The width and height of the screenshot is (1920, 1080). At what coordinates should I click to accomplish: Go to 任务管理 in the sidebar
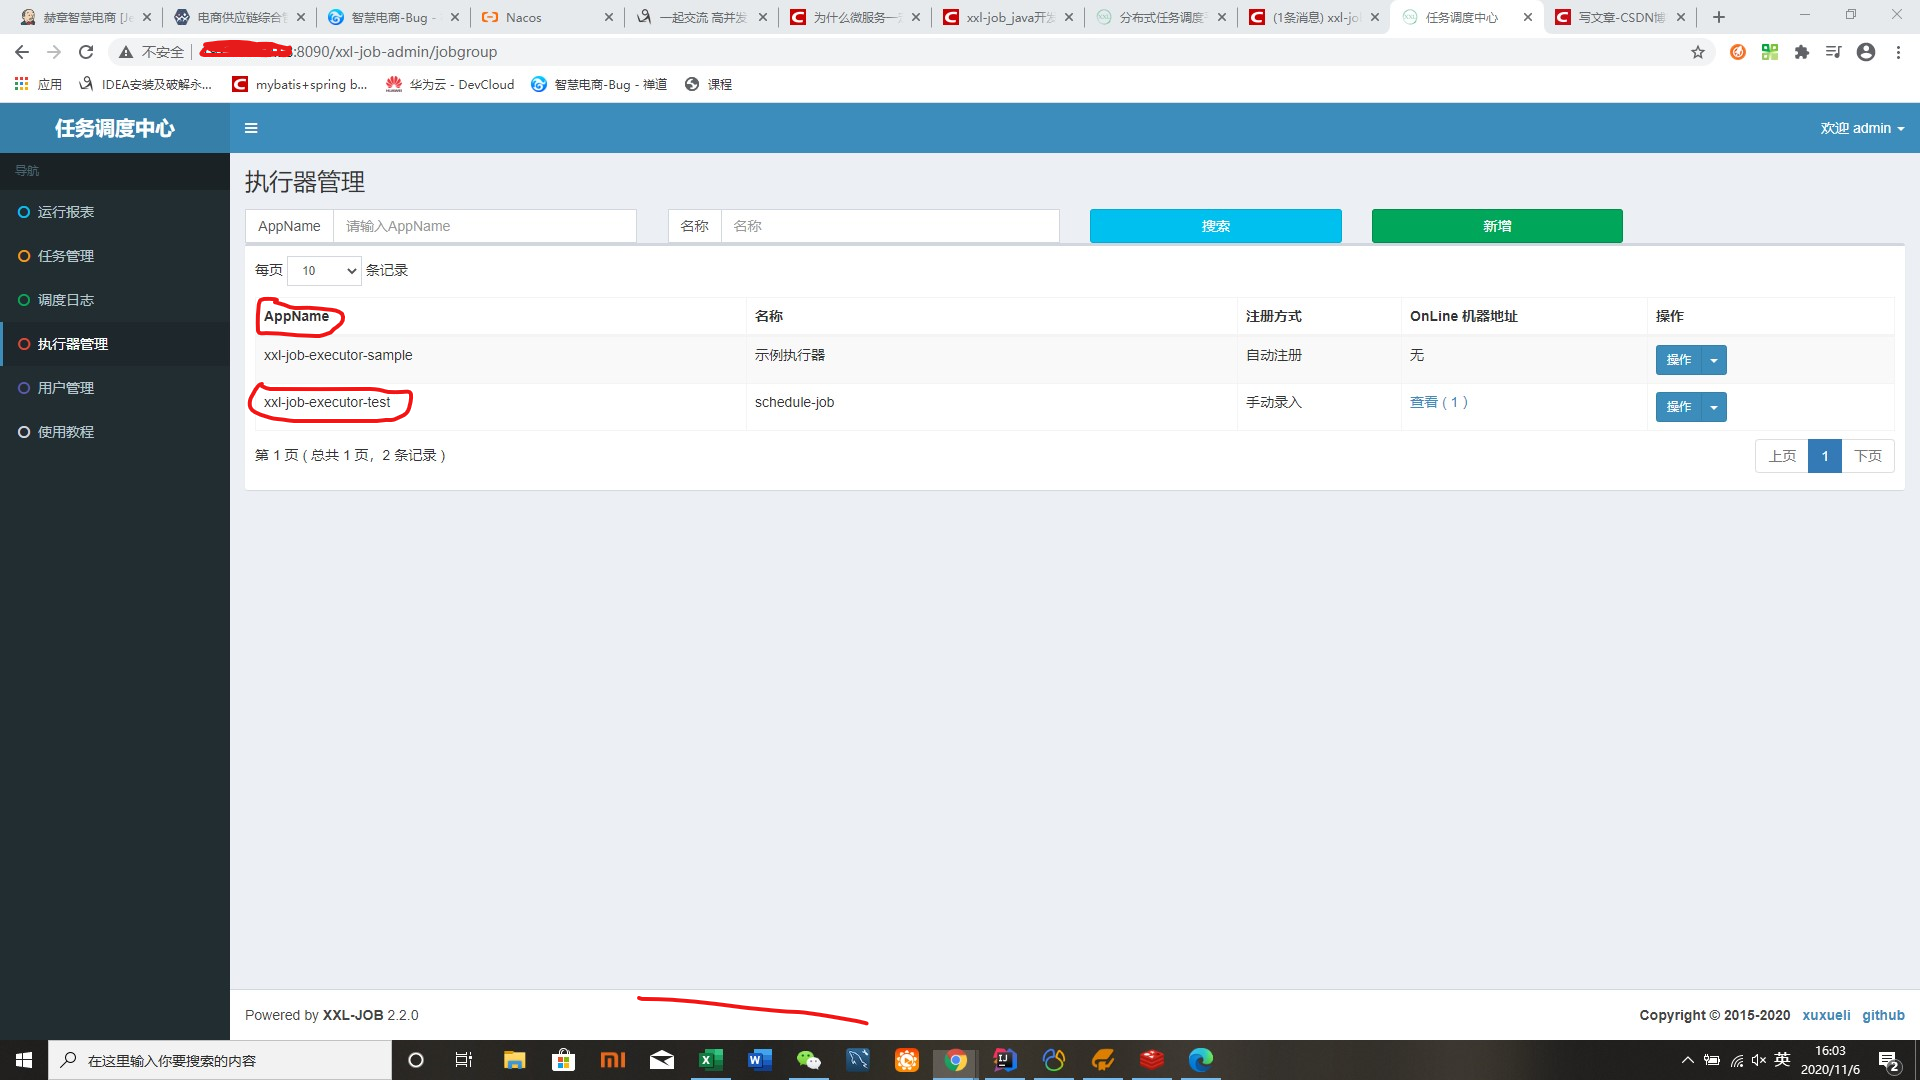[x=66, y=256]
